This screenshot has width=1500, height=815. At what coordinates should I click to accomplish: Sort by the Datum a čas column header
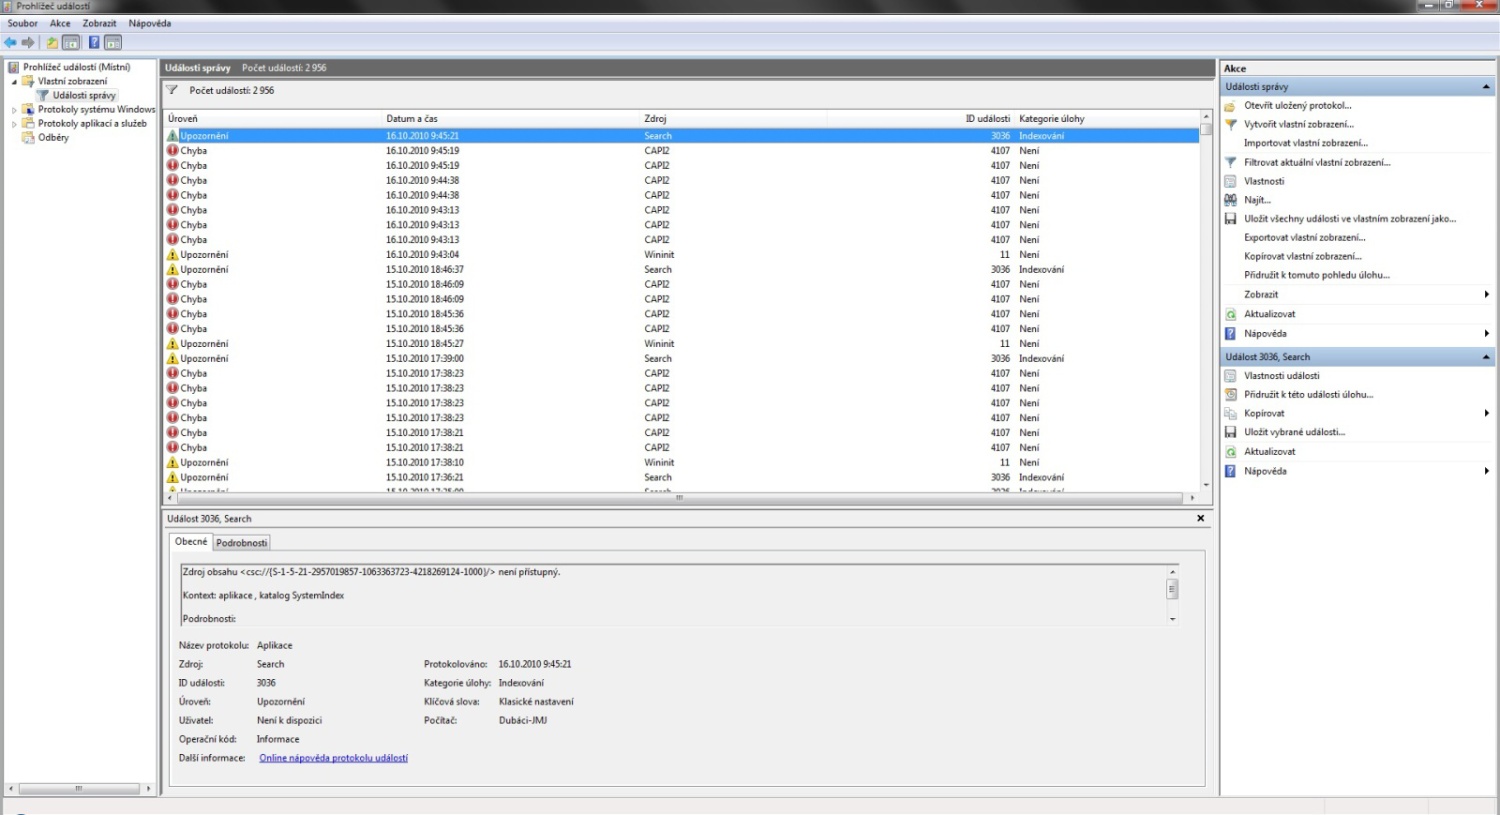coord(511,119)
